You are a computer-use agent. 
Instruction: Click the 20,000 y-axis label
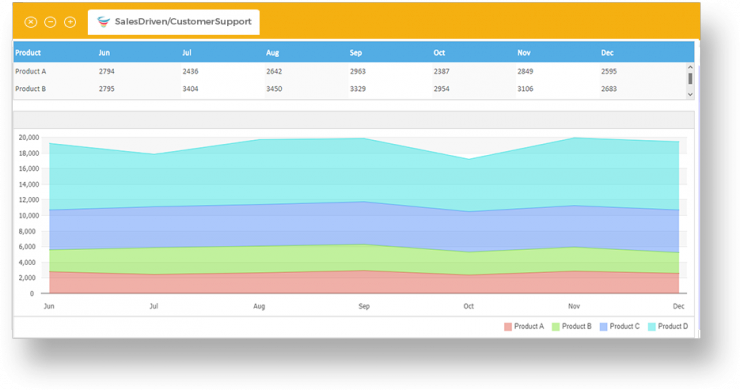coord(29,137)
